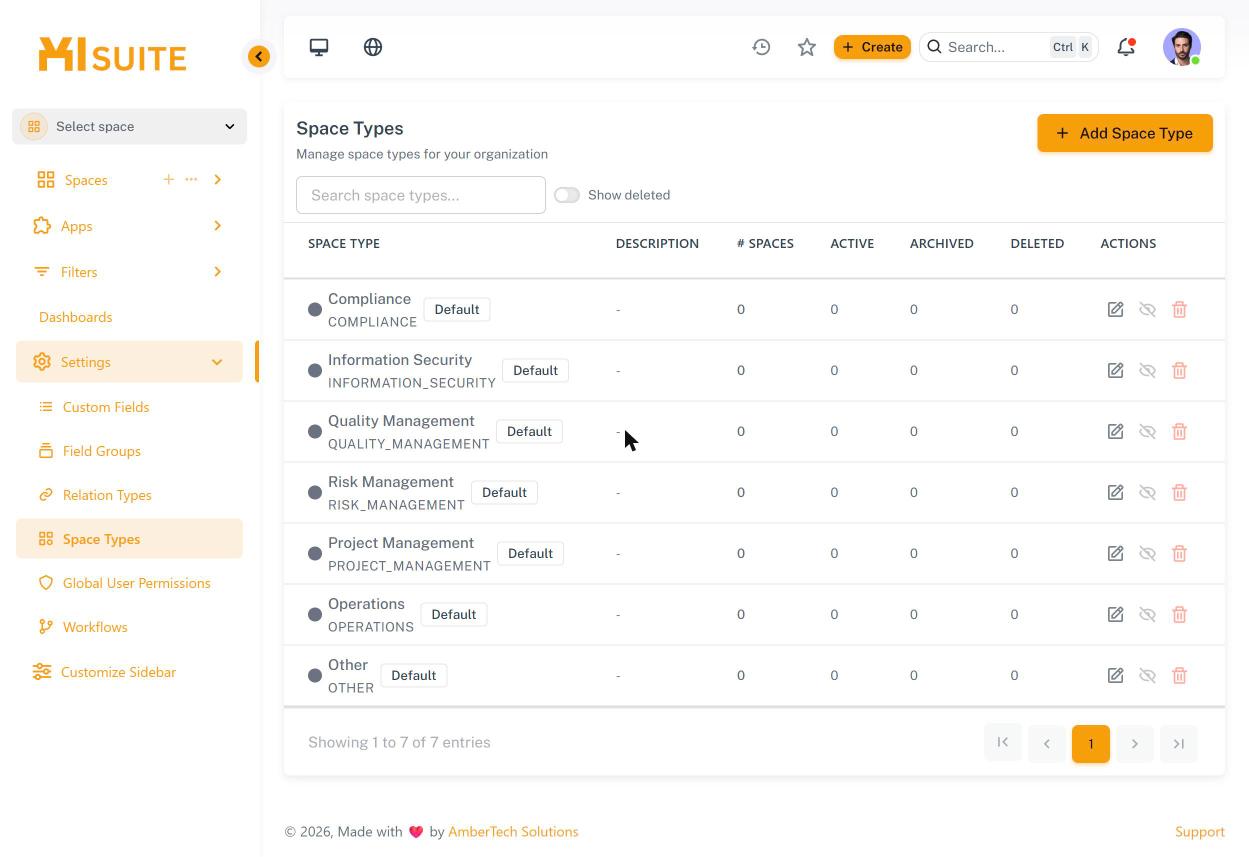1249x857 pixels.
Task: Click the favorites star icon
Action: (x=807, y=47)
